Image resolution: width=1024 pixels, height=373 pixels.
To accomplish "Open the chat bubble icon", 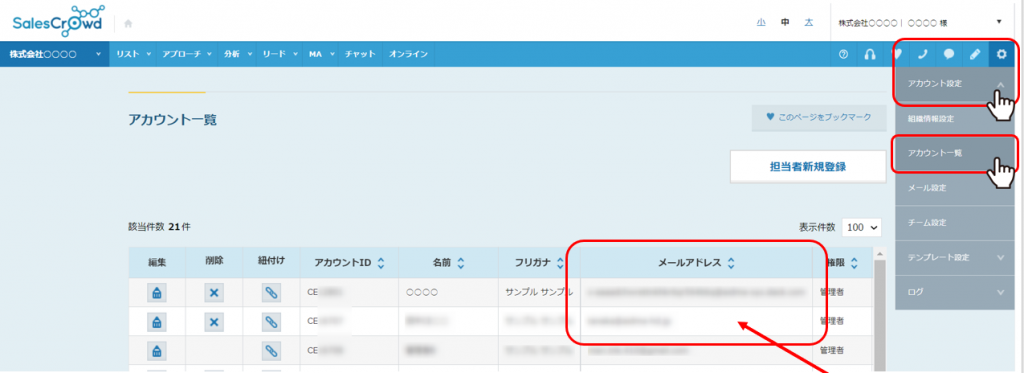I will tap(949, 54).
